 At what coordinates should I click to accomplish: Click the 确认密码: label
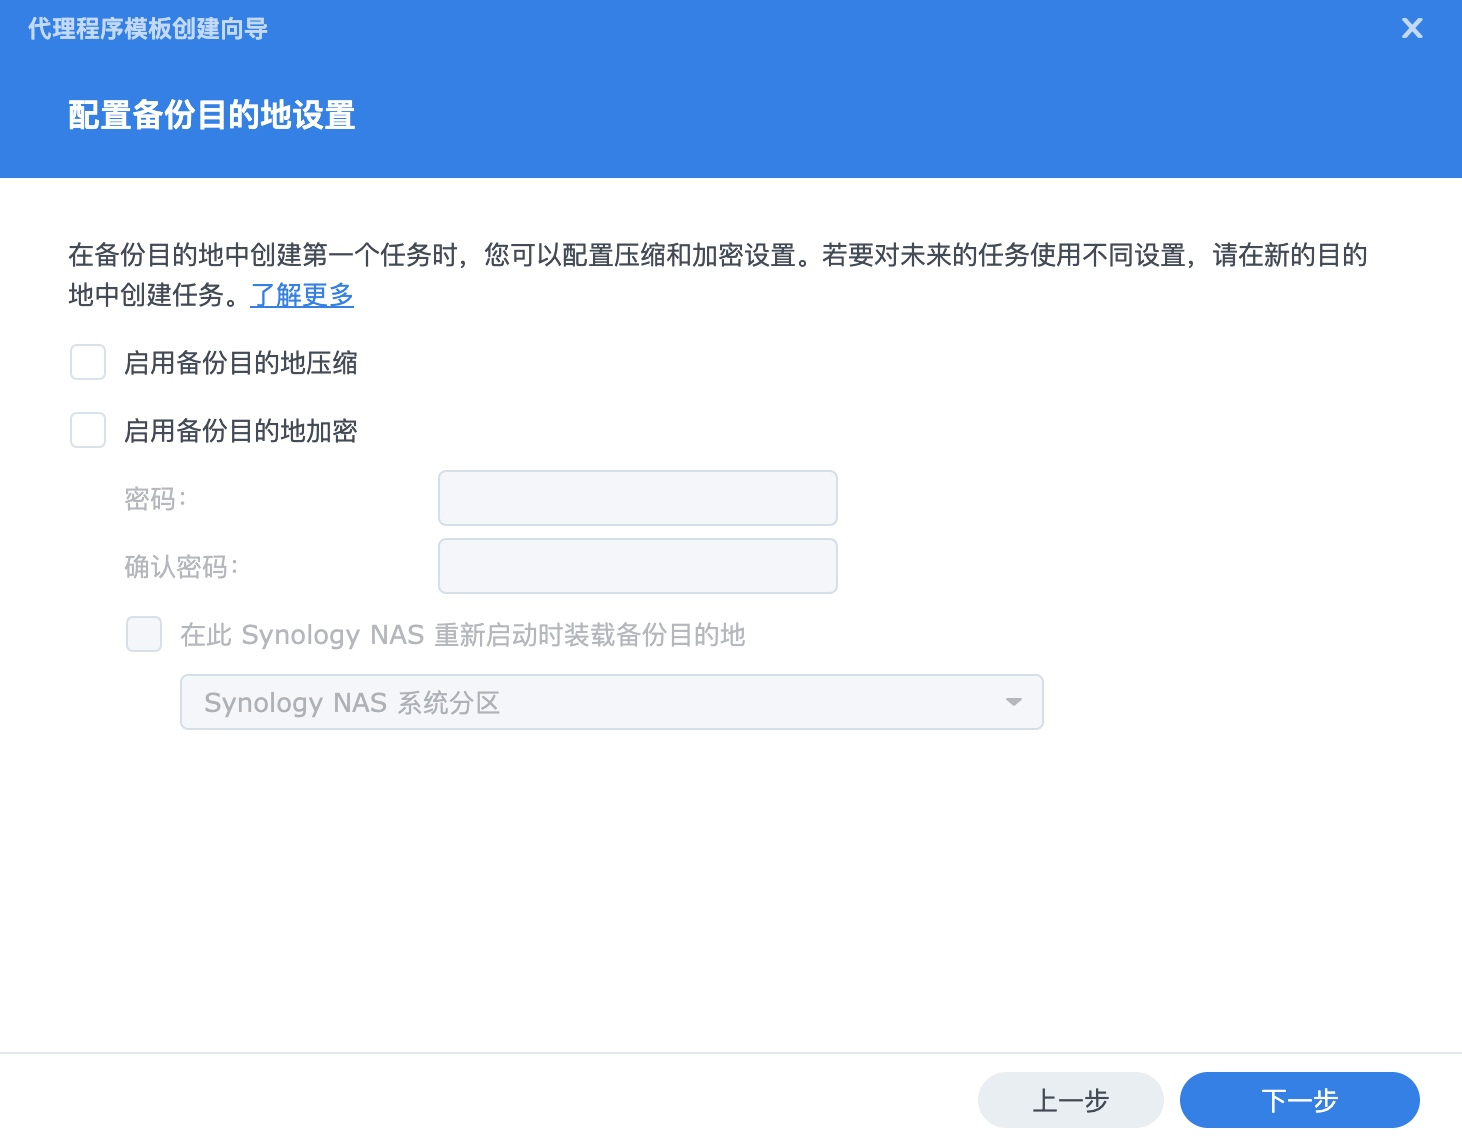pos(181,566)
